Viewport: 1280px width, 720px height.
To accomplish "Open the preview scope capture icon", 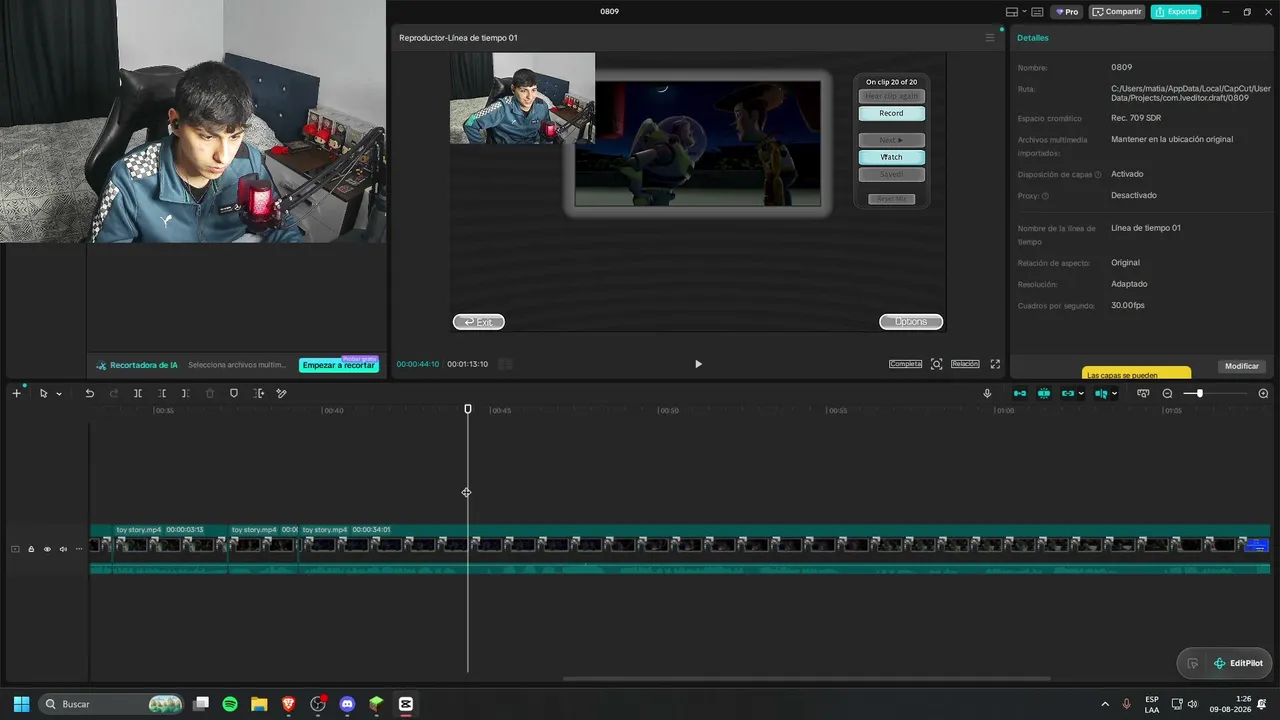I will (x=936, y=364).
